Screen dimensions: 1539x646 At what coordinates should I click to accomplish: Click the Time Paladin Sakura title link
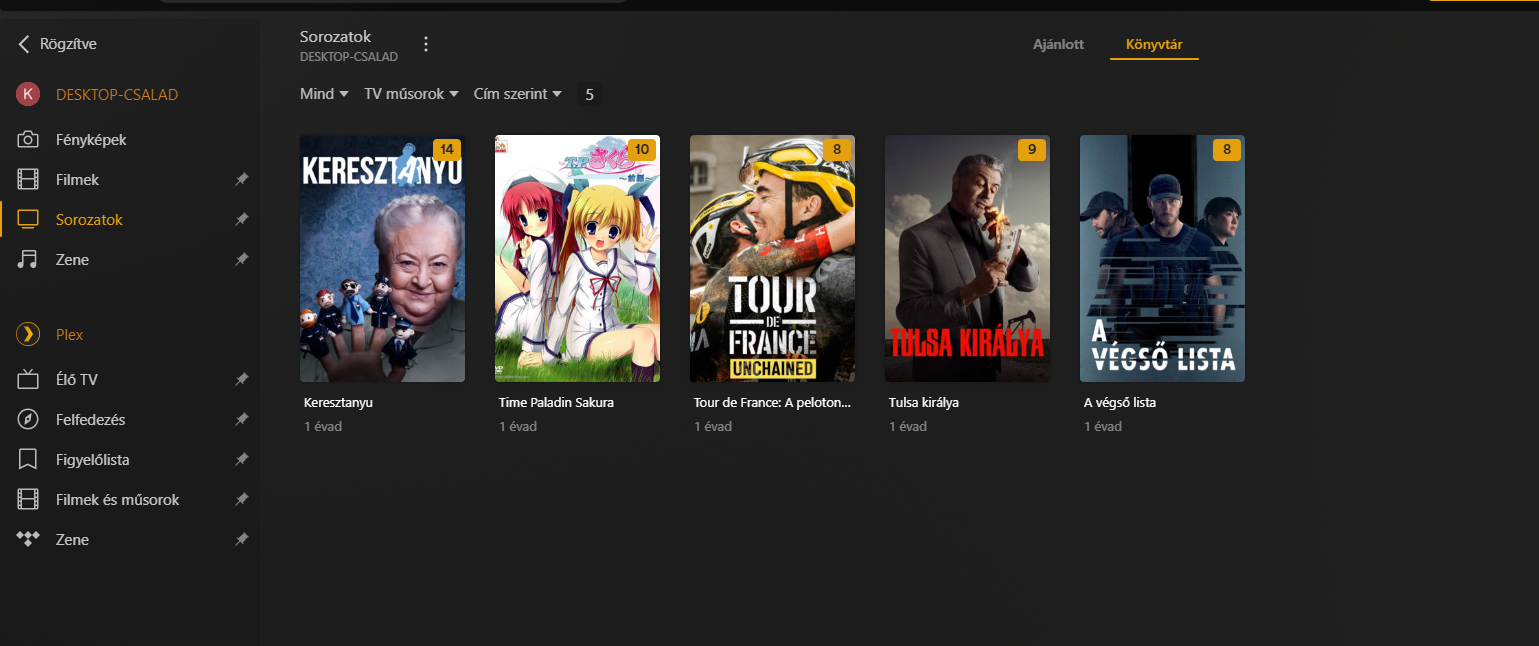click(556, 403)
